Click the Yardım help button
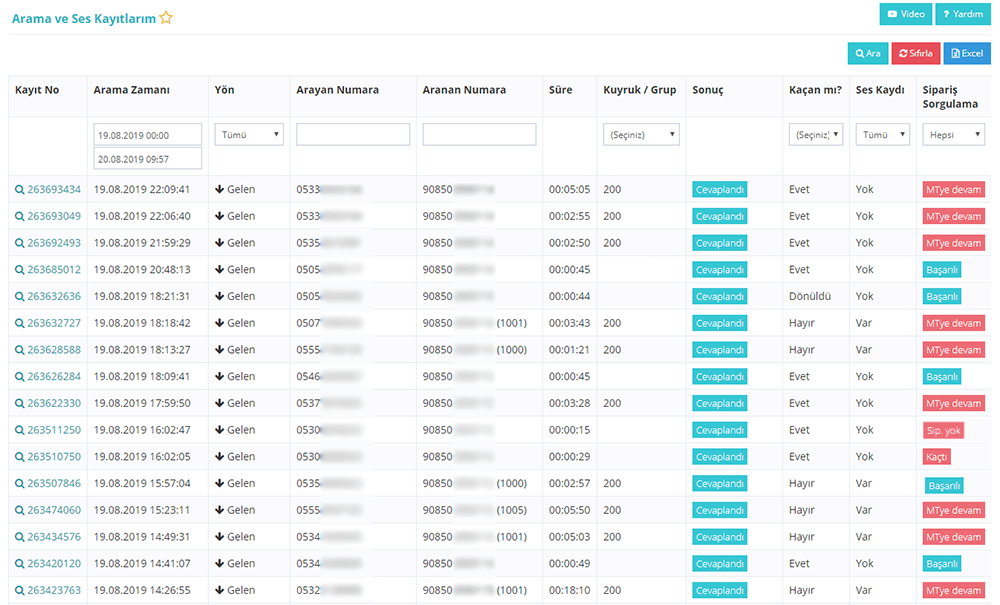The height and width of the screenshot is (605, 1000). coord(961,14)
